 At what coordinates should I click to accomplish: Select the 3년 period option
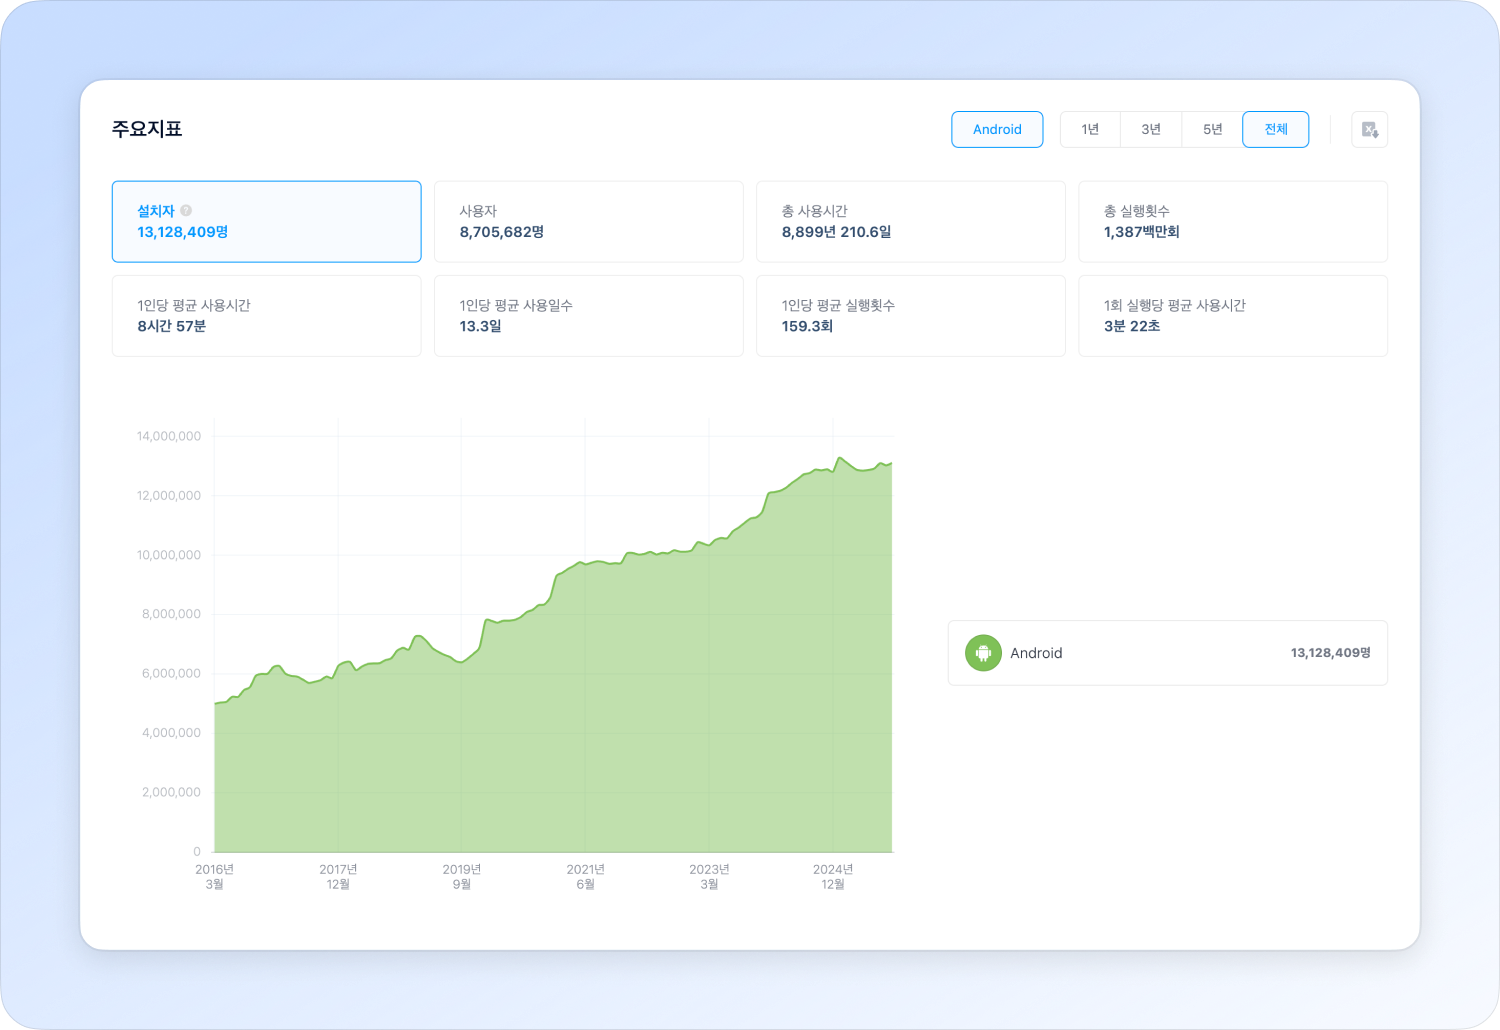pos(1151,130)
